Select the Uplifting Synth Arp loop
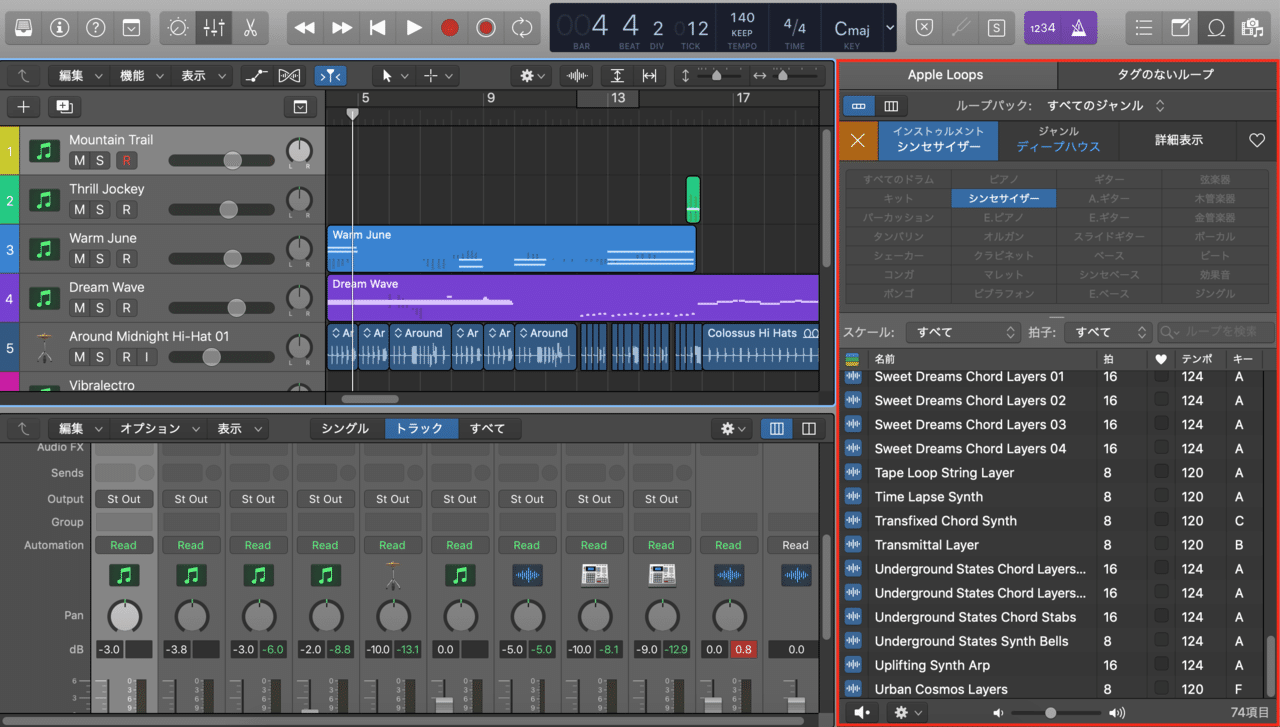Viewport: 1280px width, 727px height. click(x=932, y=665)
